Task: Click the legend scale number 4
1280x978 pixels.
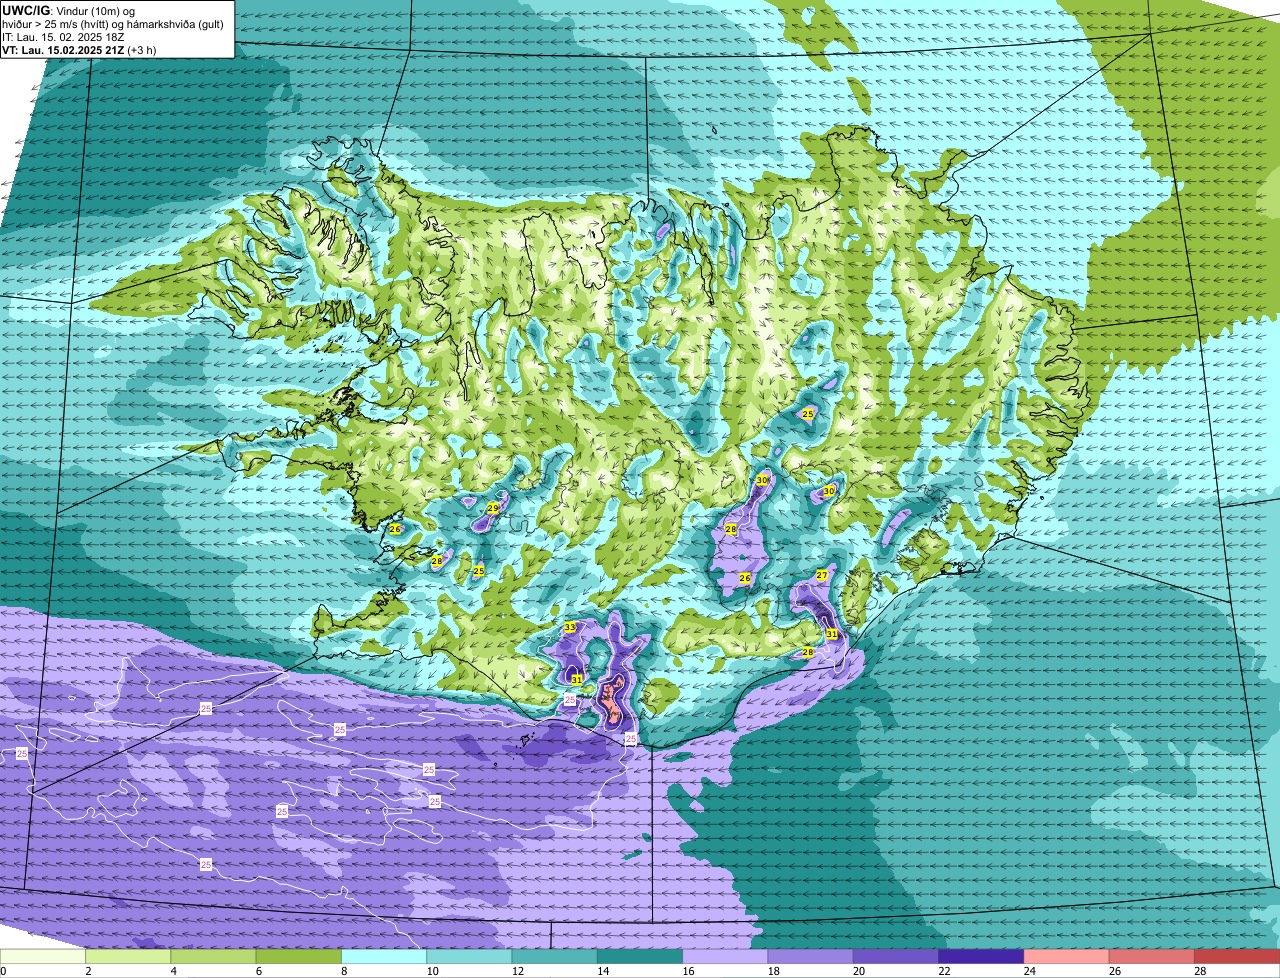Action: tap(173, 971)
